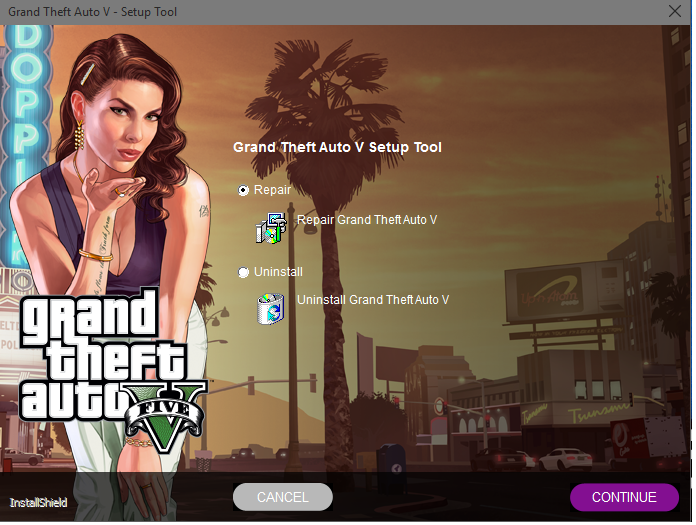Click the CANCEL button
Viewport: 696px width, 525px height.
[284, 499]
